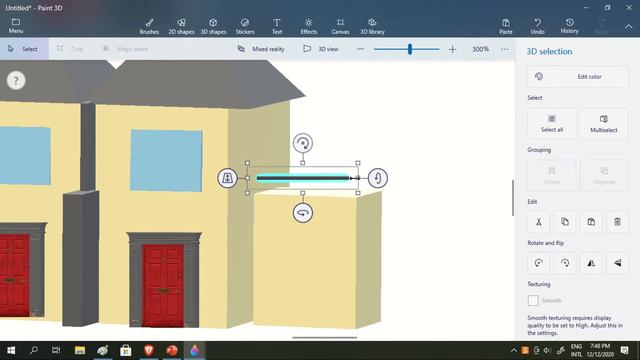
Task: Toggle 3D view
Action: point(321,49)
